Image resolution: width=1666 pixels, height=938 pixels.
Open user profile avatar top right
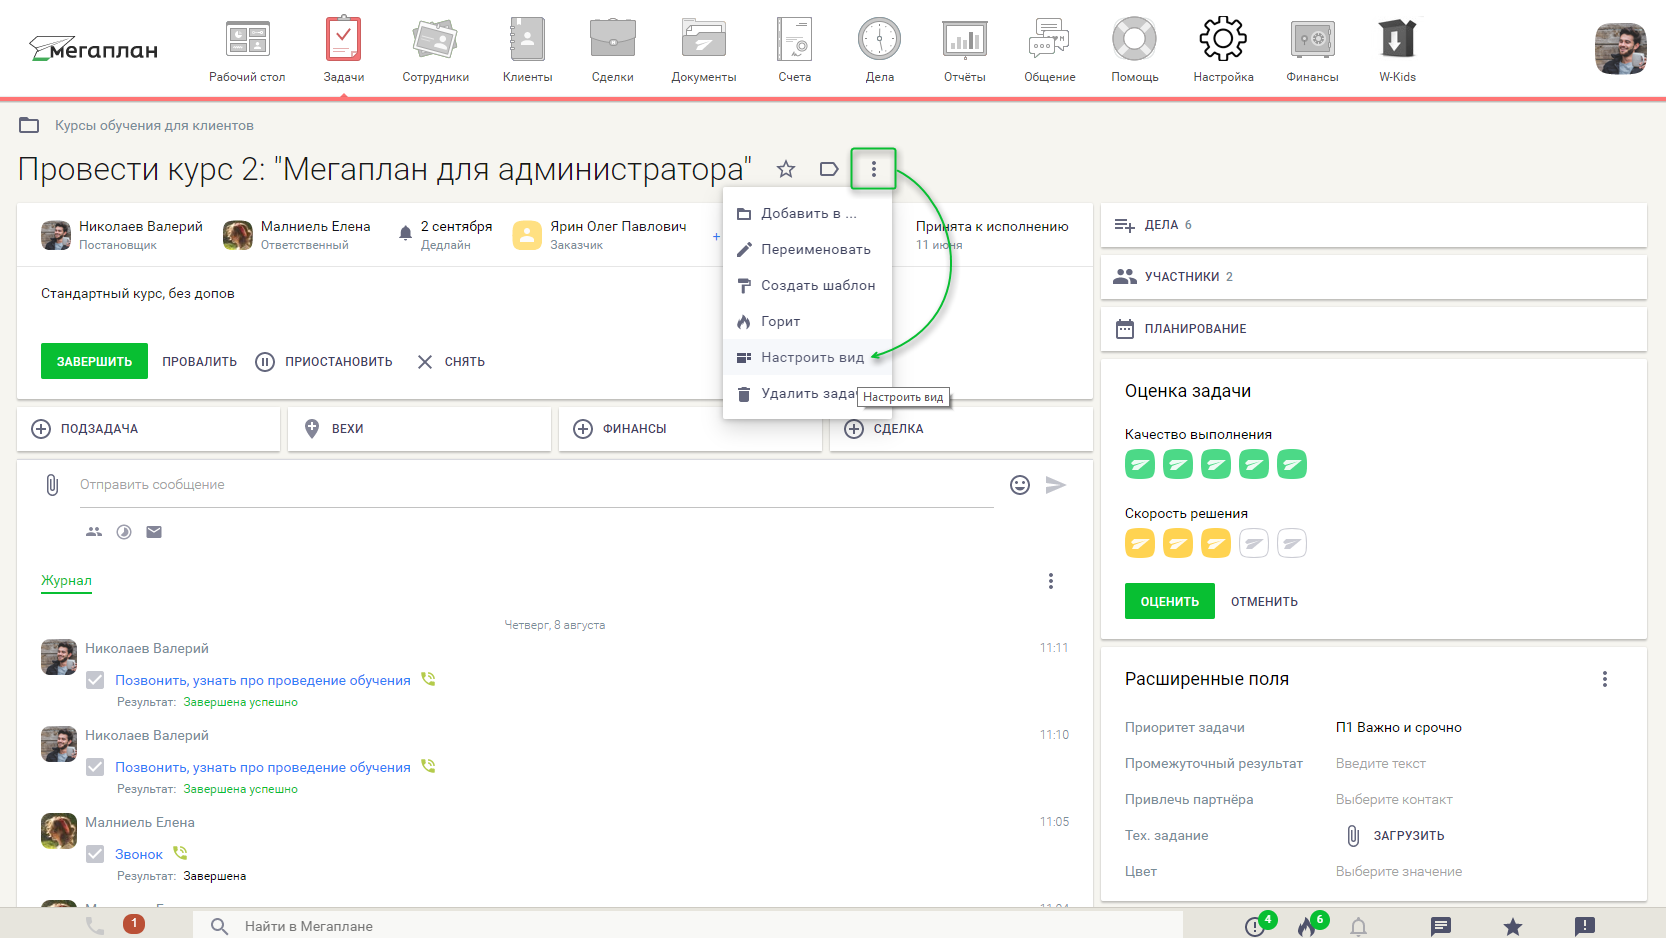pyautogui.click(x=1621, y=49)
